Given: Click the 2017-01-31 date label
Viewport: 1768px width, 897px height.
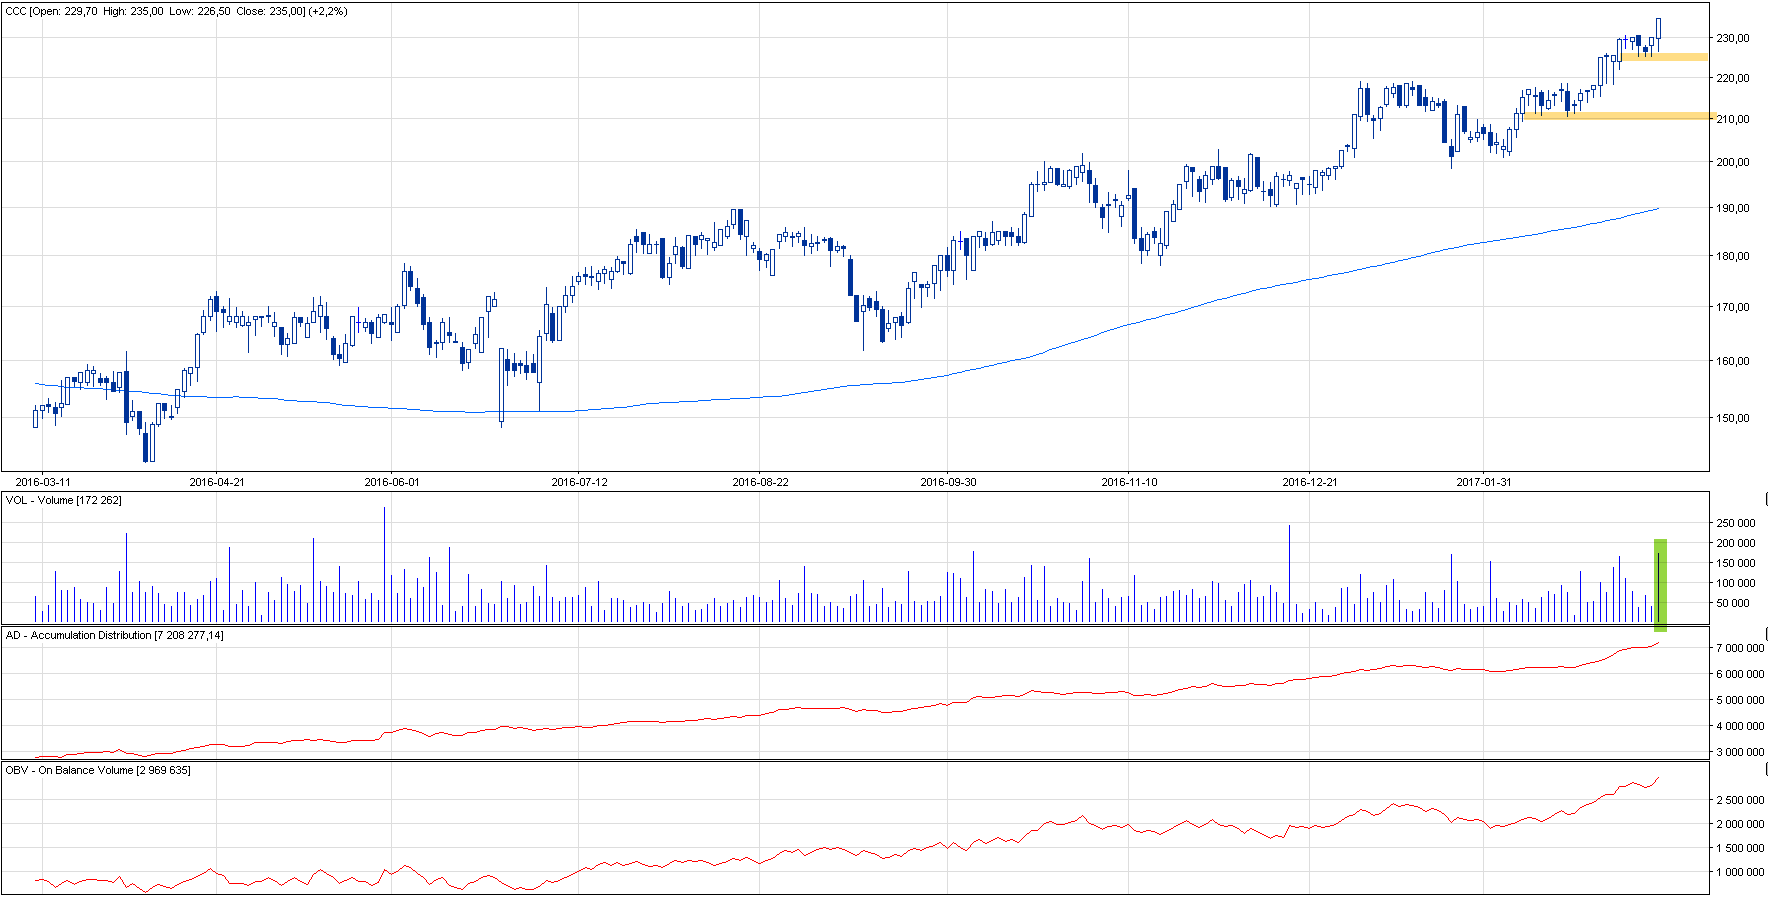Looking at the screenshot, I should coord(1484,482).
